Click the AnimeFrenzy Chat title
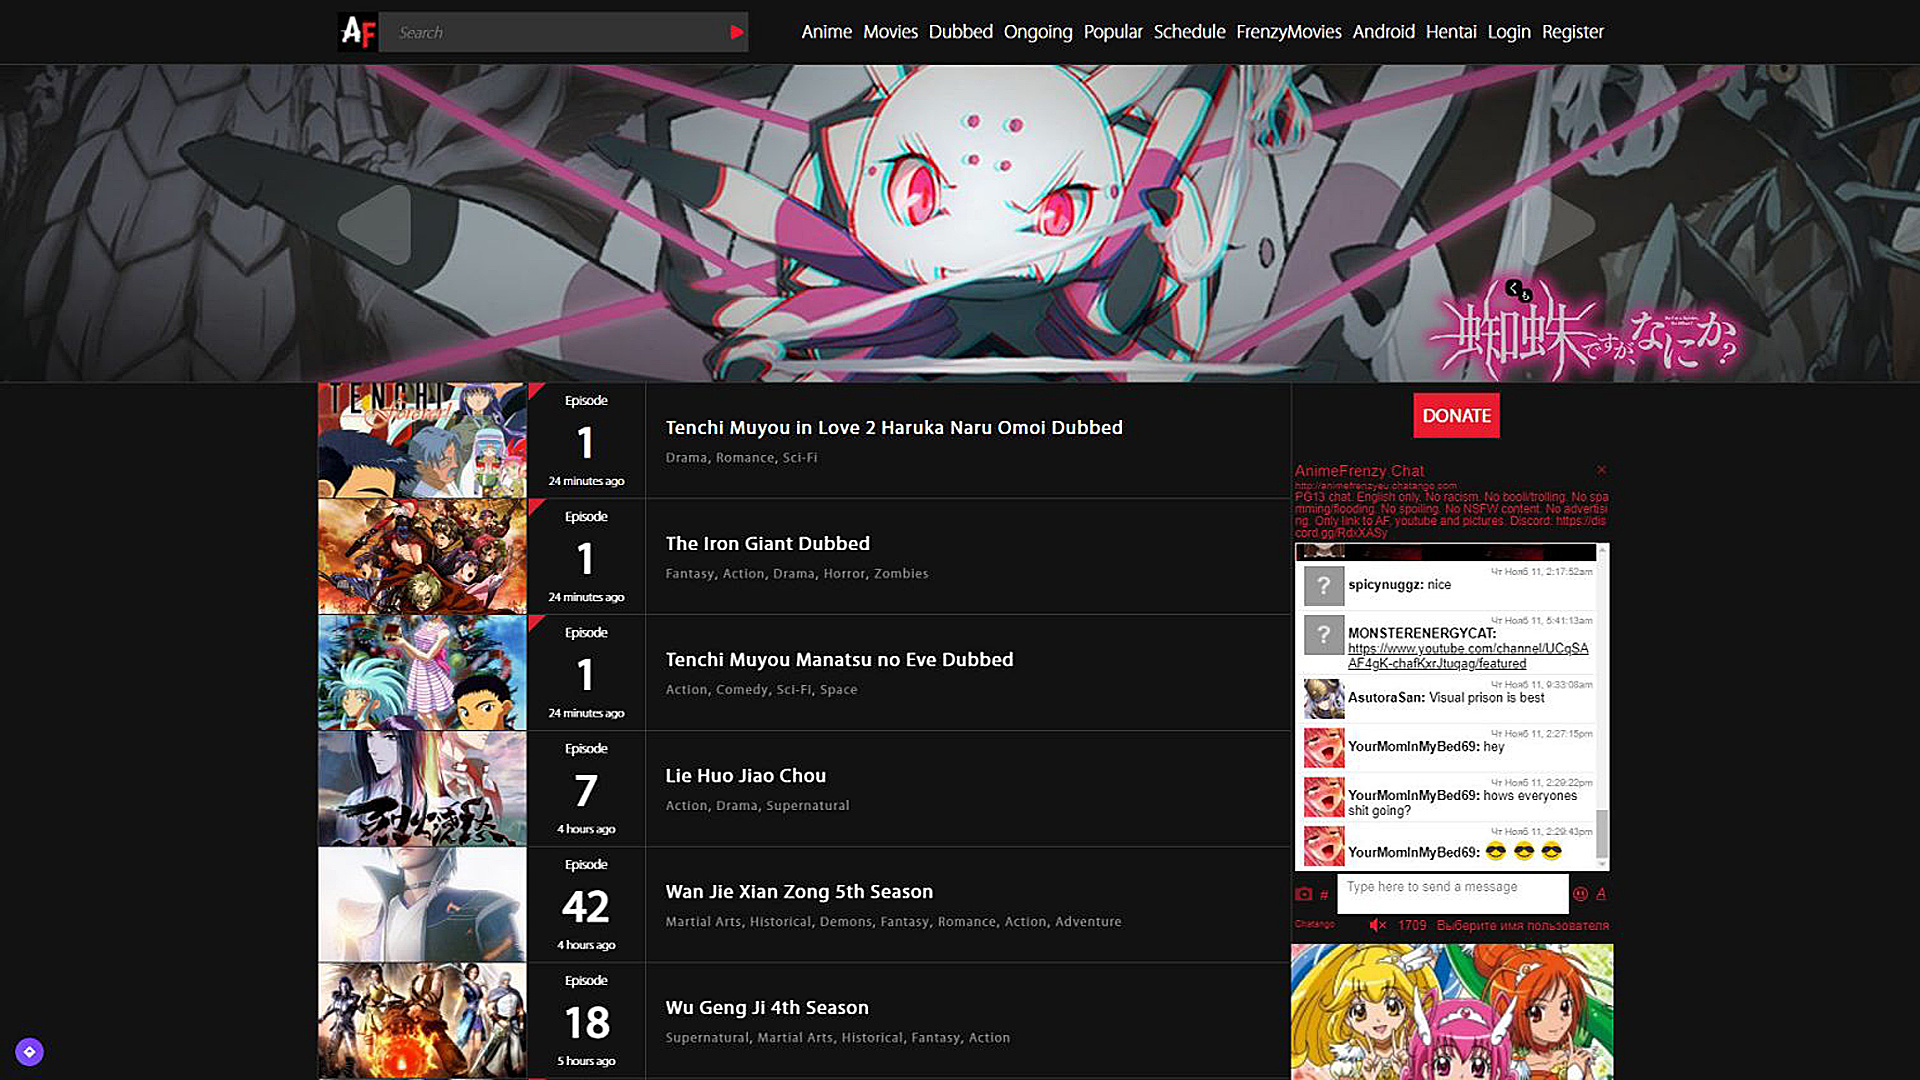 1359,470
